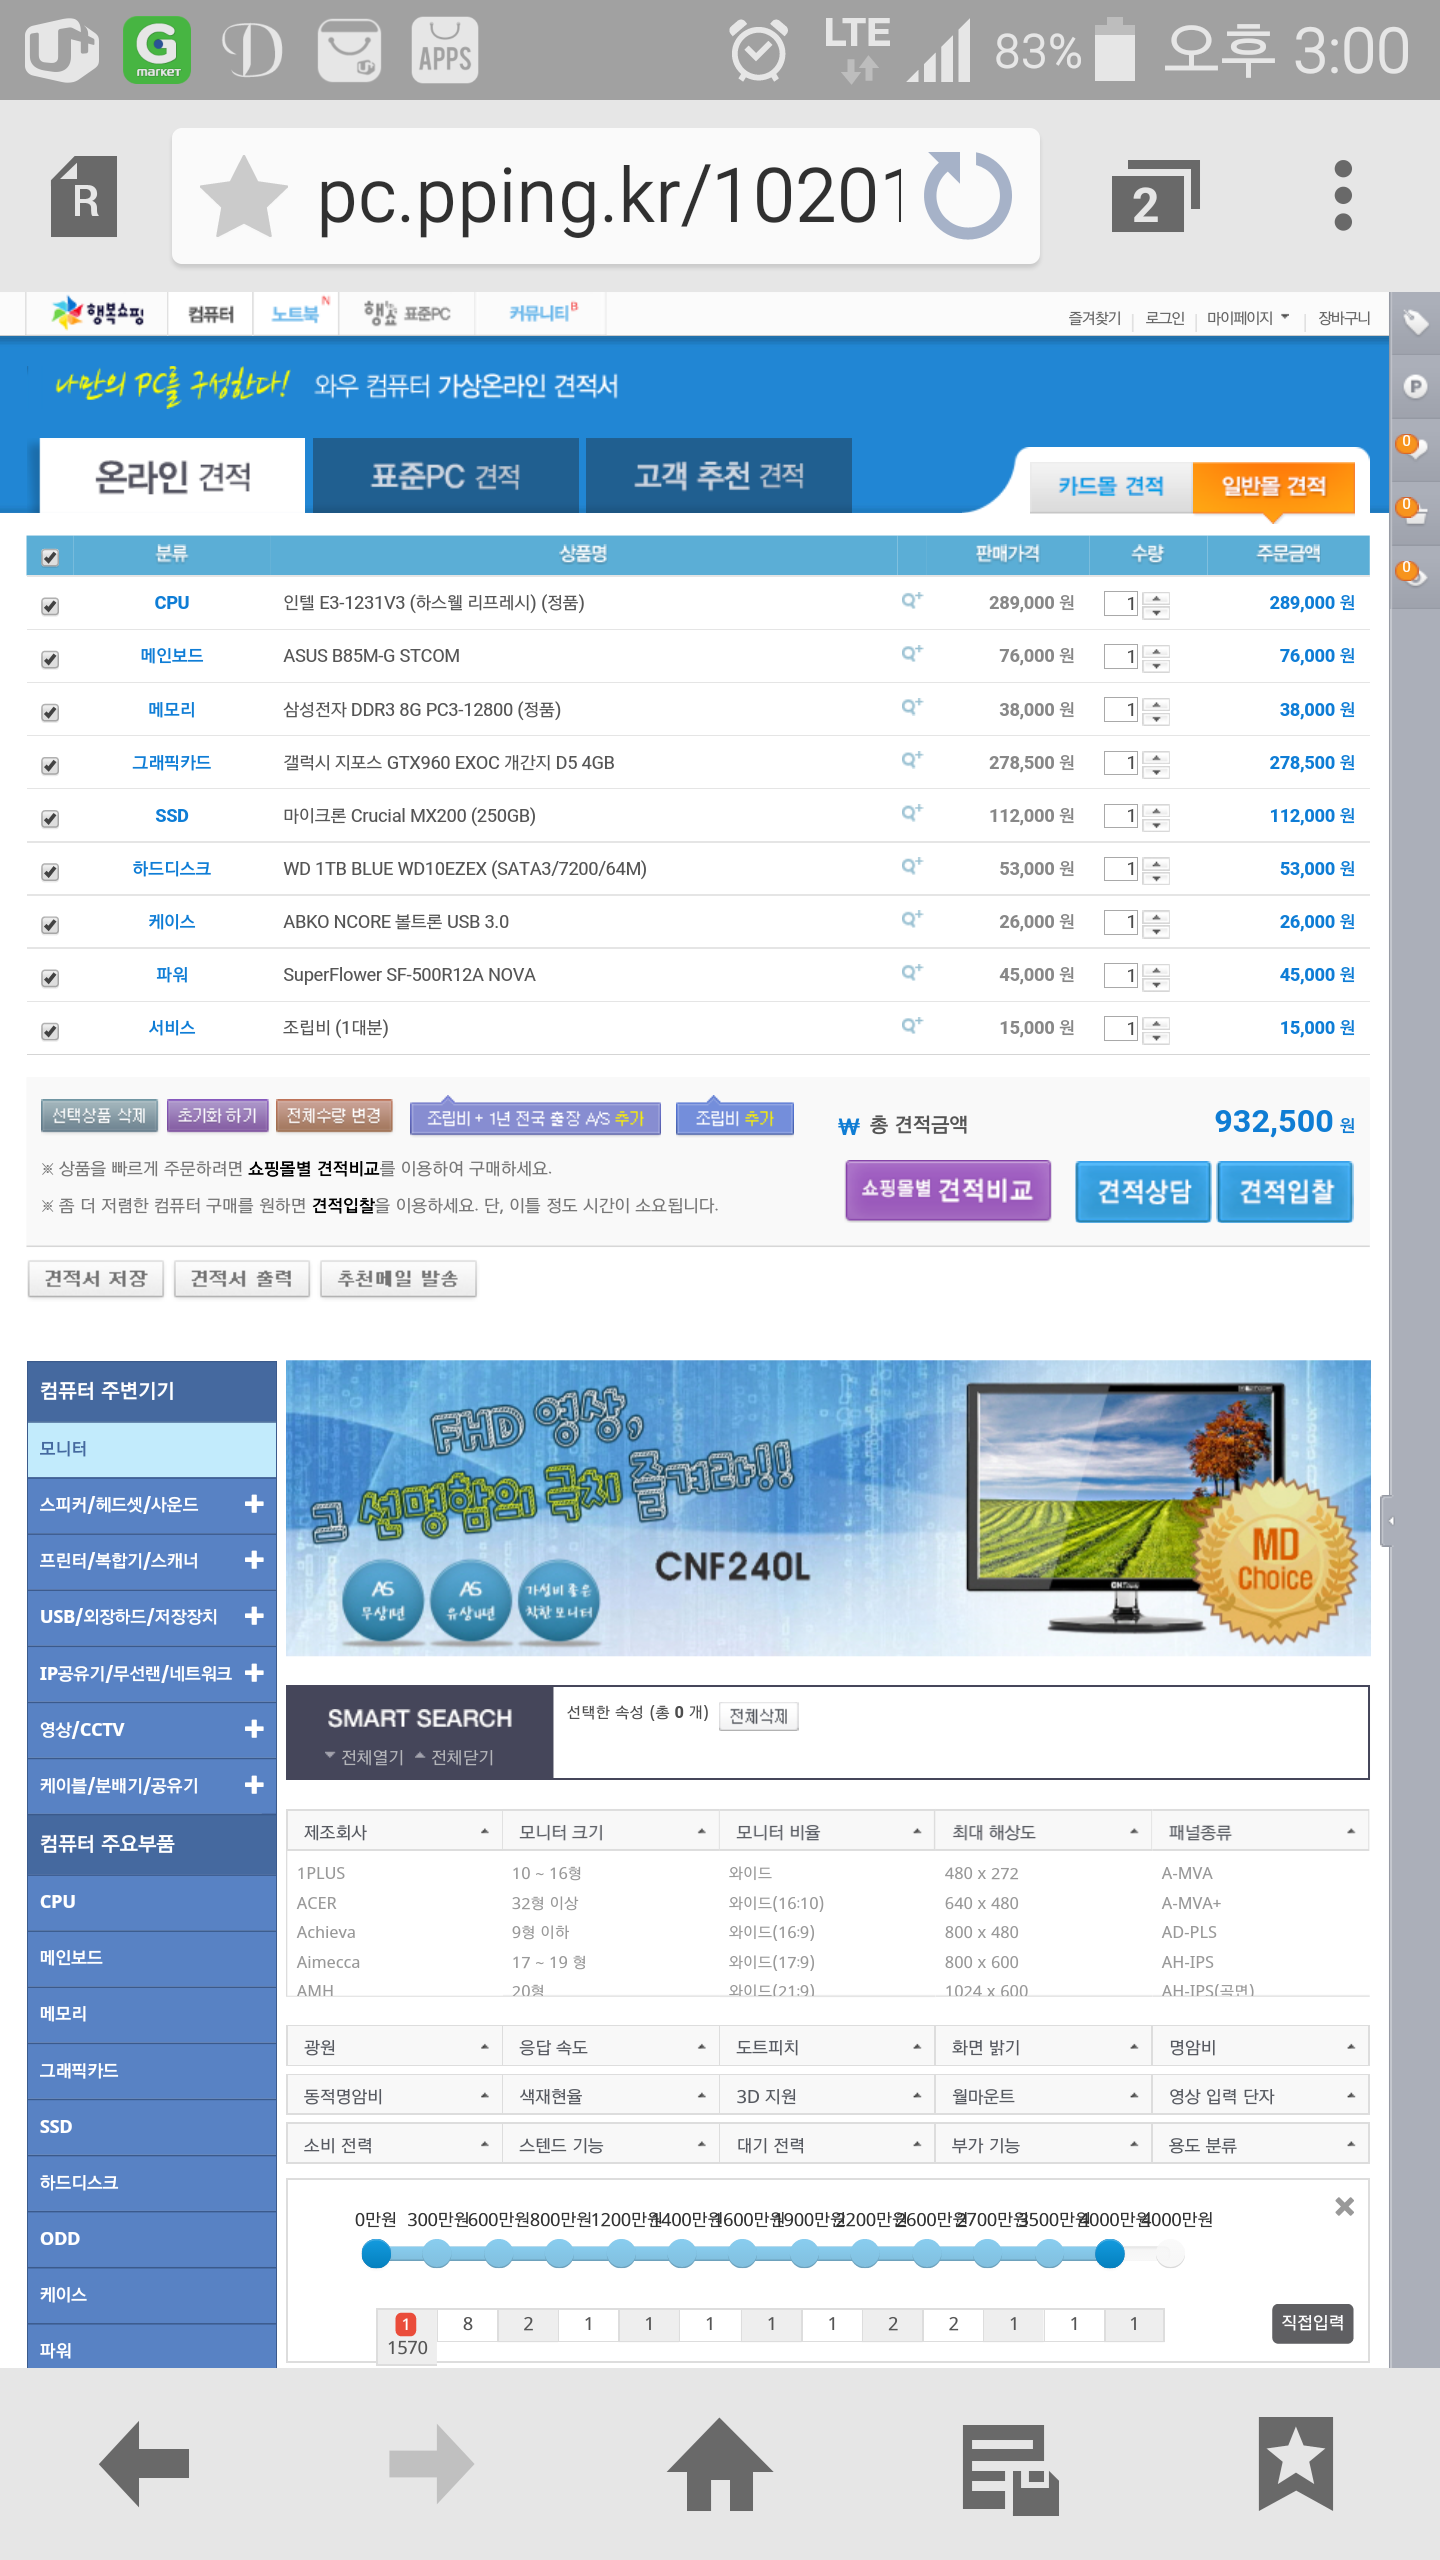This screenshot has width=1440, height=2560.
Task: Open the 노트북 top menu
Action: [296, 314]
